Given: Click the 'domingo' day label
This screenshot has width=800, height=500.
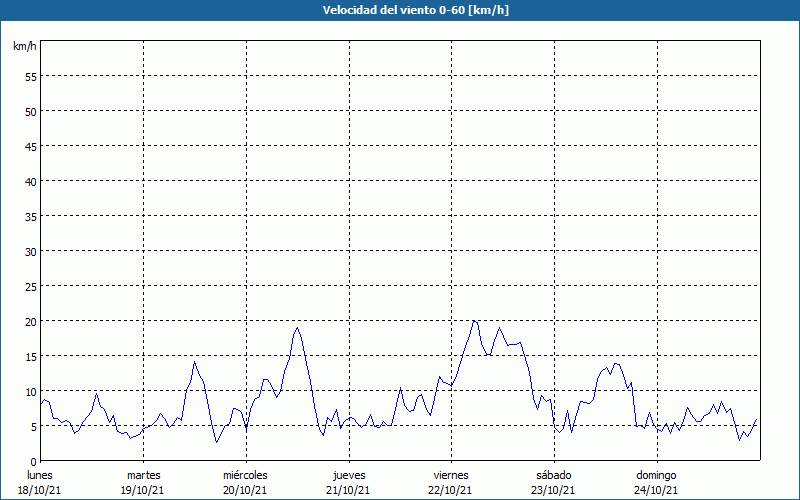Looking at the screenshot, I should point(656,475).
